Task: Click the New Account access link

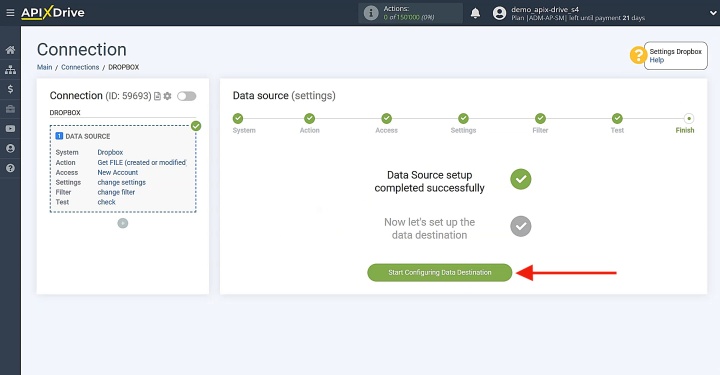Action: tap(118, 173)
